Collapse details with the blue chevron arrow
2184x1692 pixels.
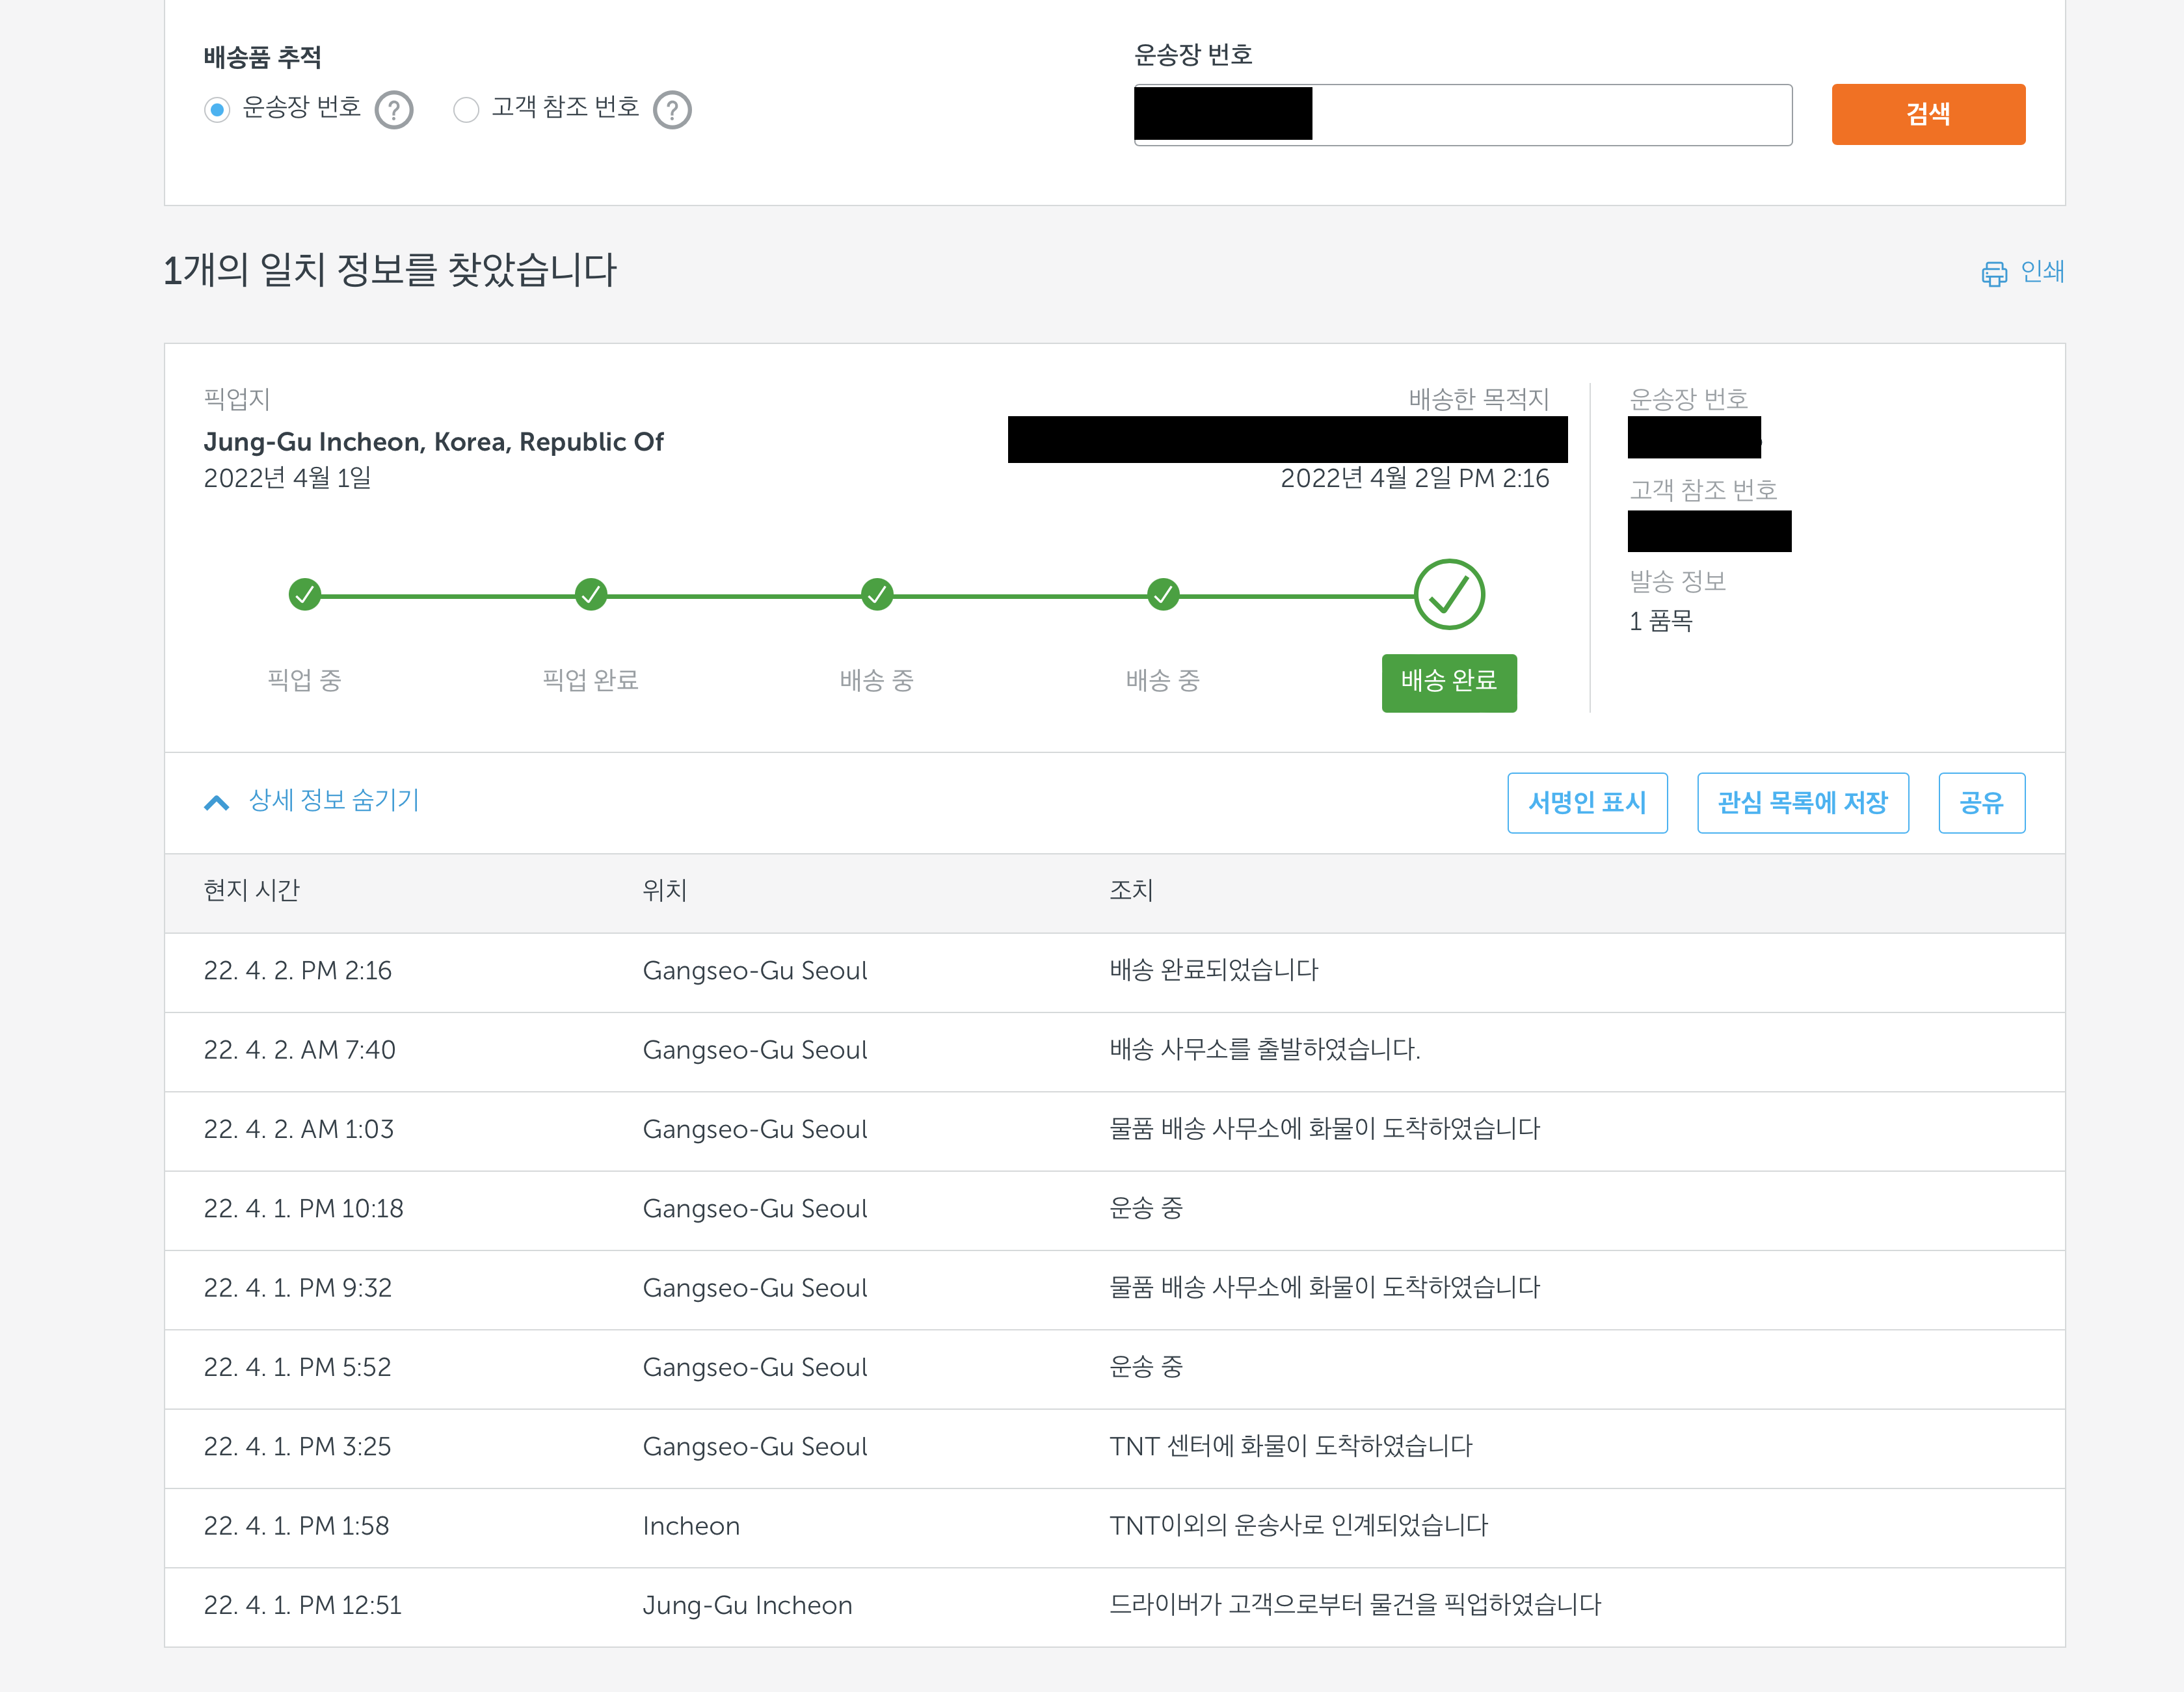pyautogui.click(x=217, y=802)
